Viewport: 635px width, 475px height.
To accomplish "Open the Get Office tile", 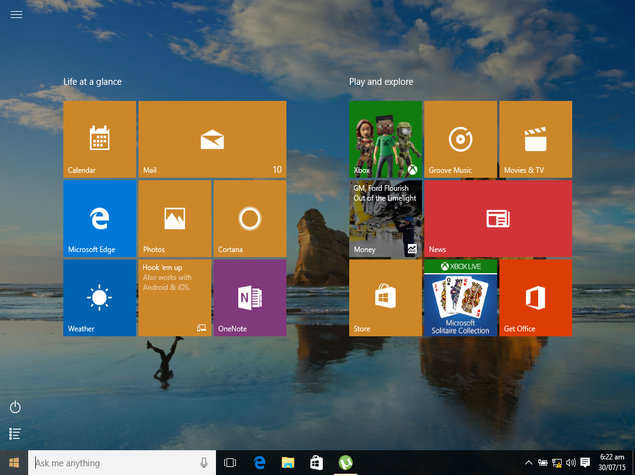I will click(x=536, y=298).
